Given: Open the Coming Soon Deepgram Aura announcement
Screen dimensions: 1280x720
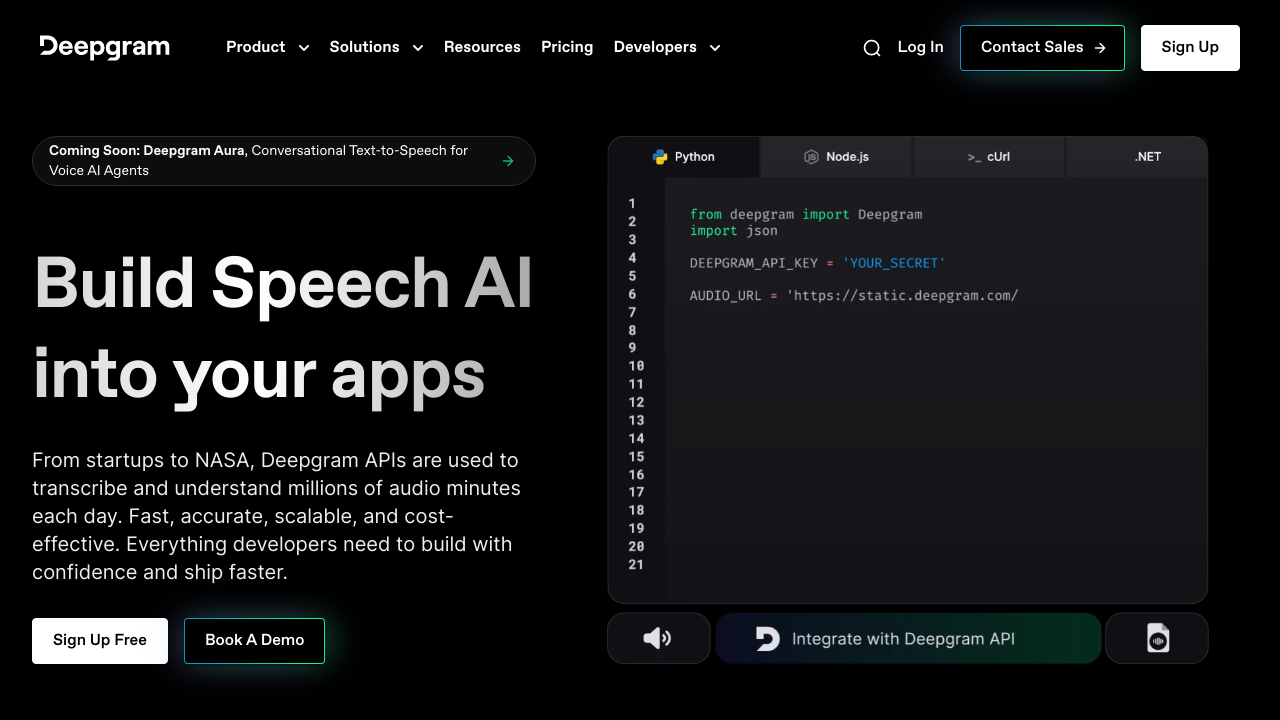Looking at the screenshot, I should (x=284, y=161).
